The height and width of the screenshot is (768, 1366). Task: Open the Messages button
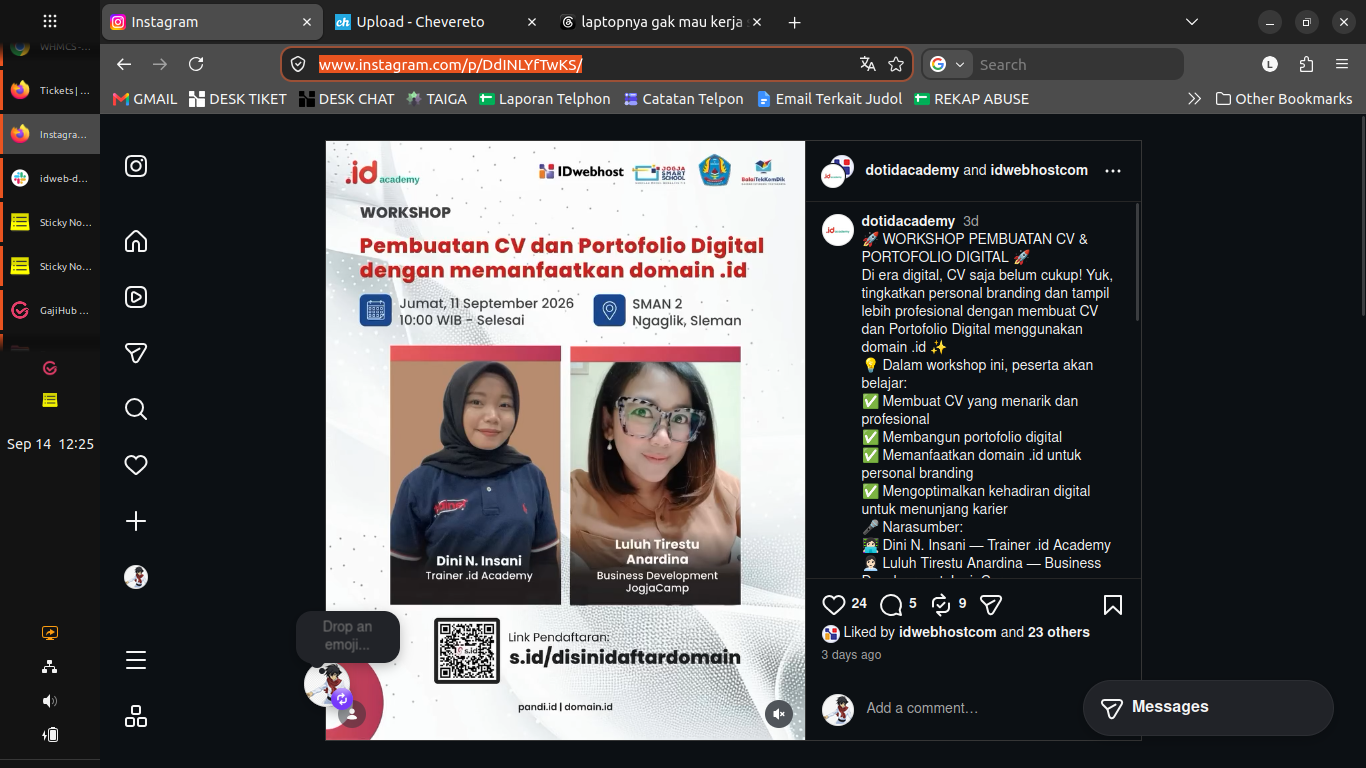coord(1208,708)
